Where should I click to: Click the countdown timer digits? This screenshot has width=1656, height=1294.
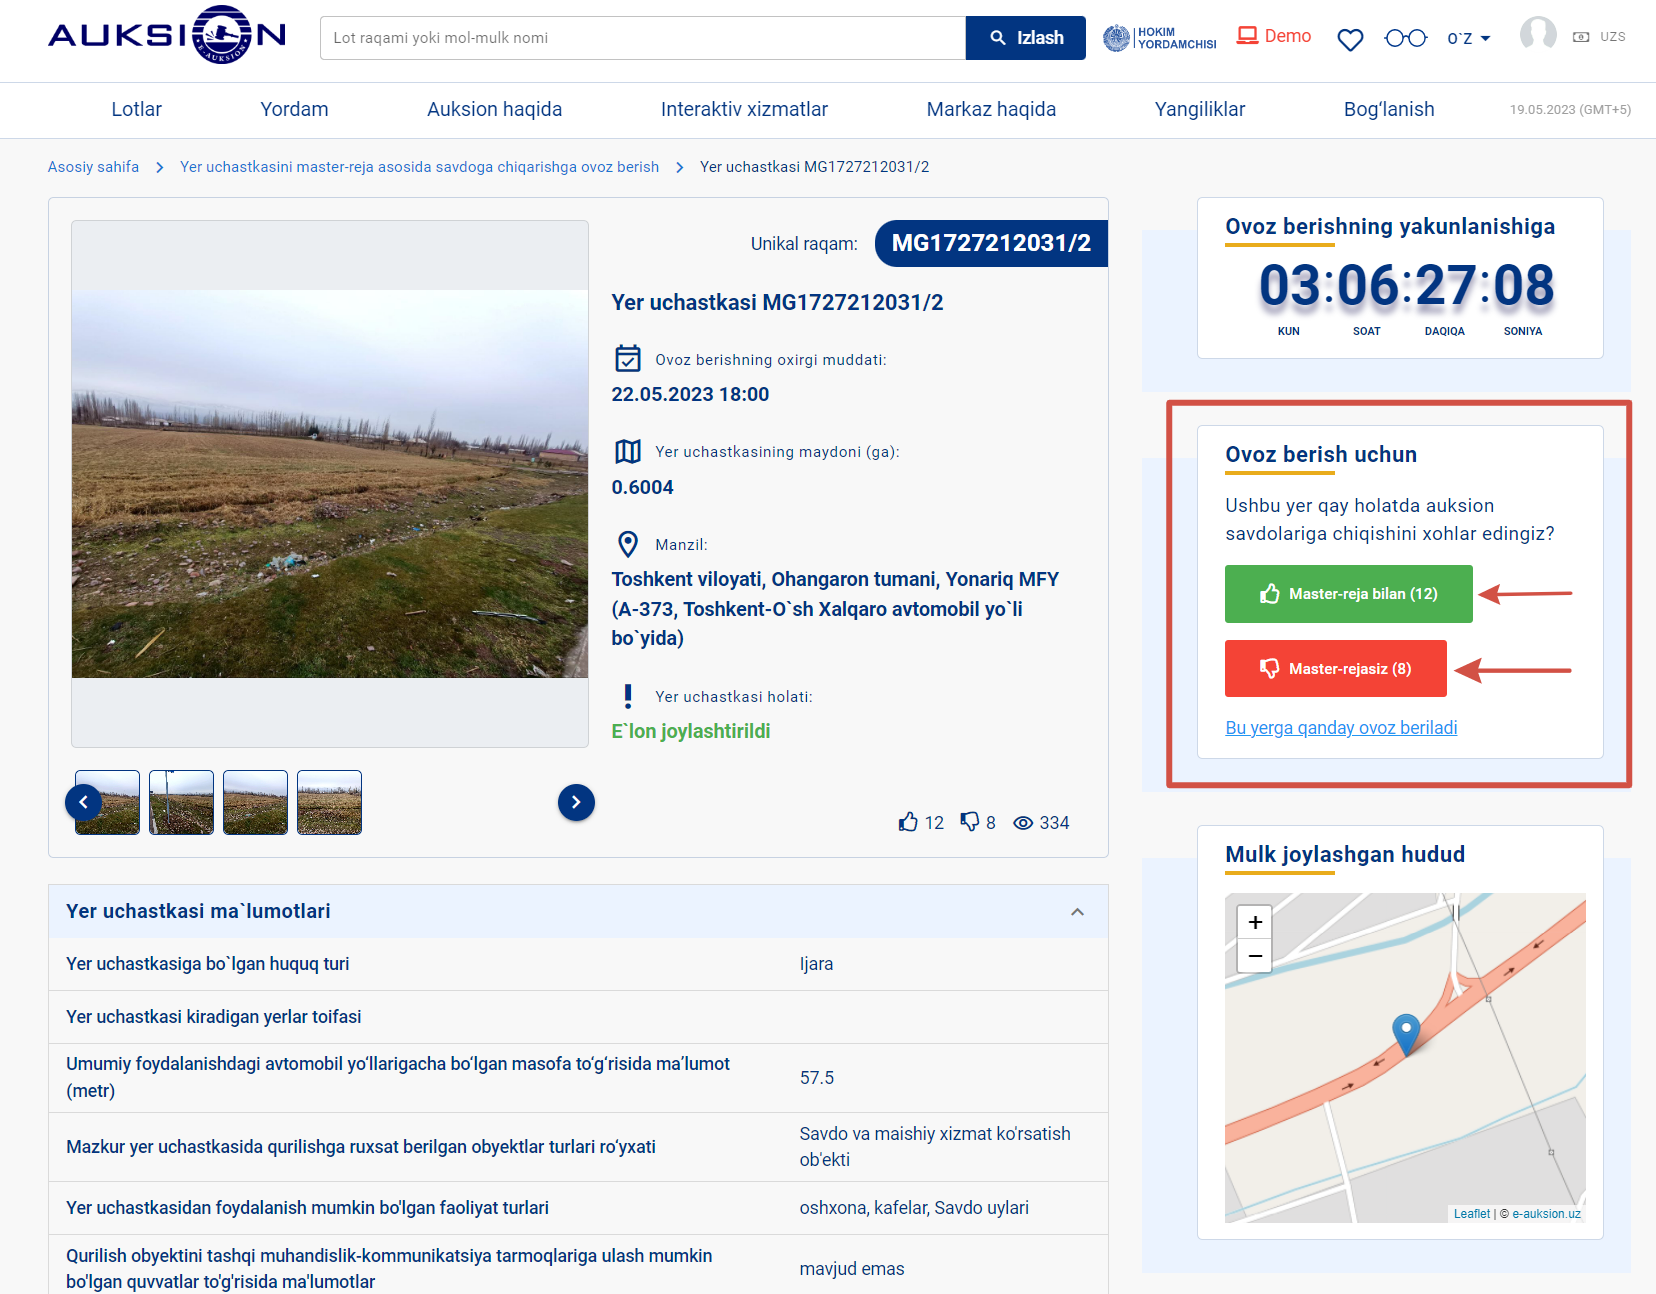click(1406, 286)
